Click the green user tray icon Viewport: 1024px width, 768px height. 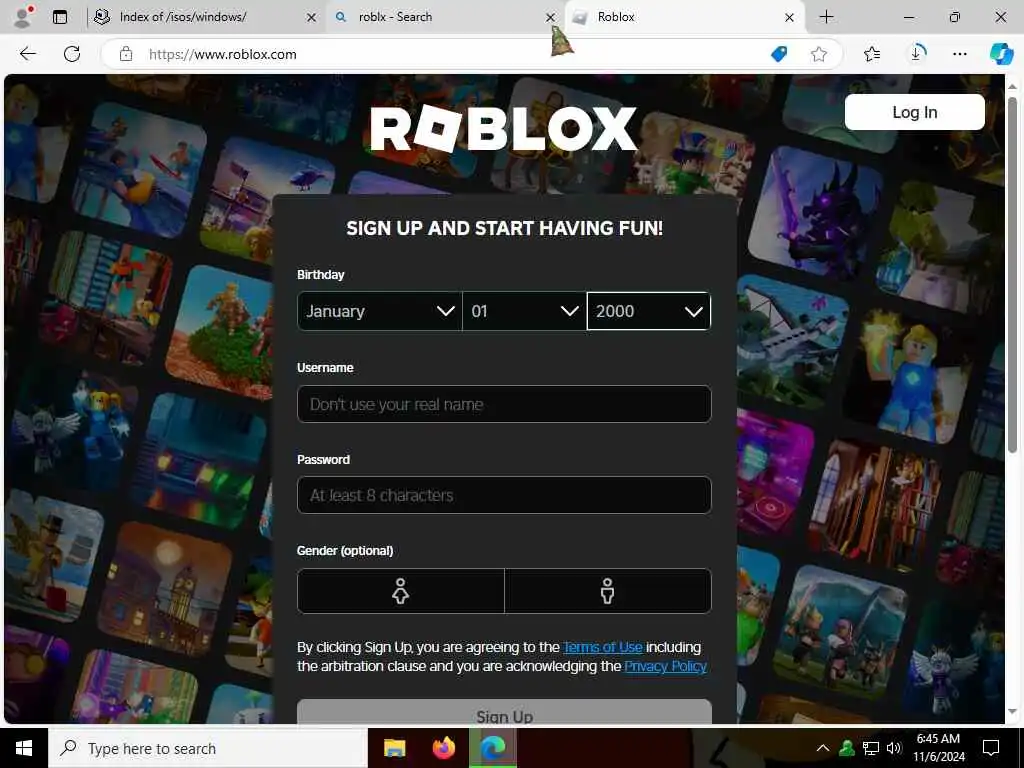[x=847, y=748]
